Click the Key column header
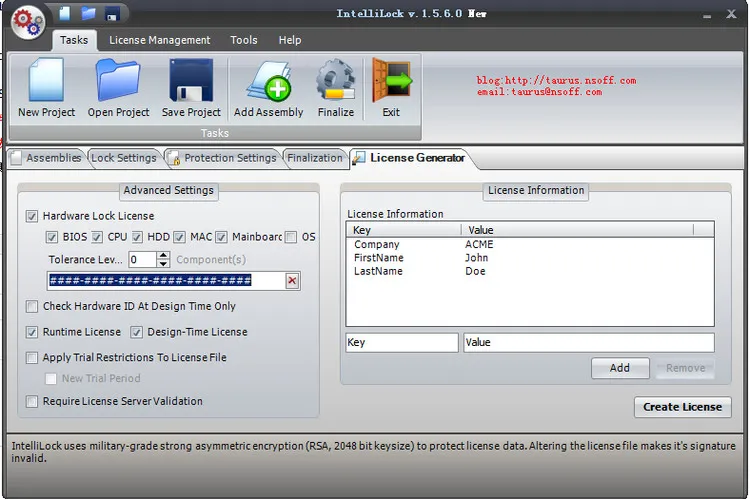The width and height of the screenshot is (750, 499). [x=404, y=230]
